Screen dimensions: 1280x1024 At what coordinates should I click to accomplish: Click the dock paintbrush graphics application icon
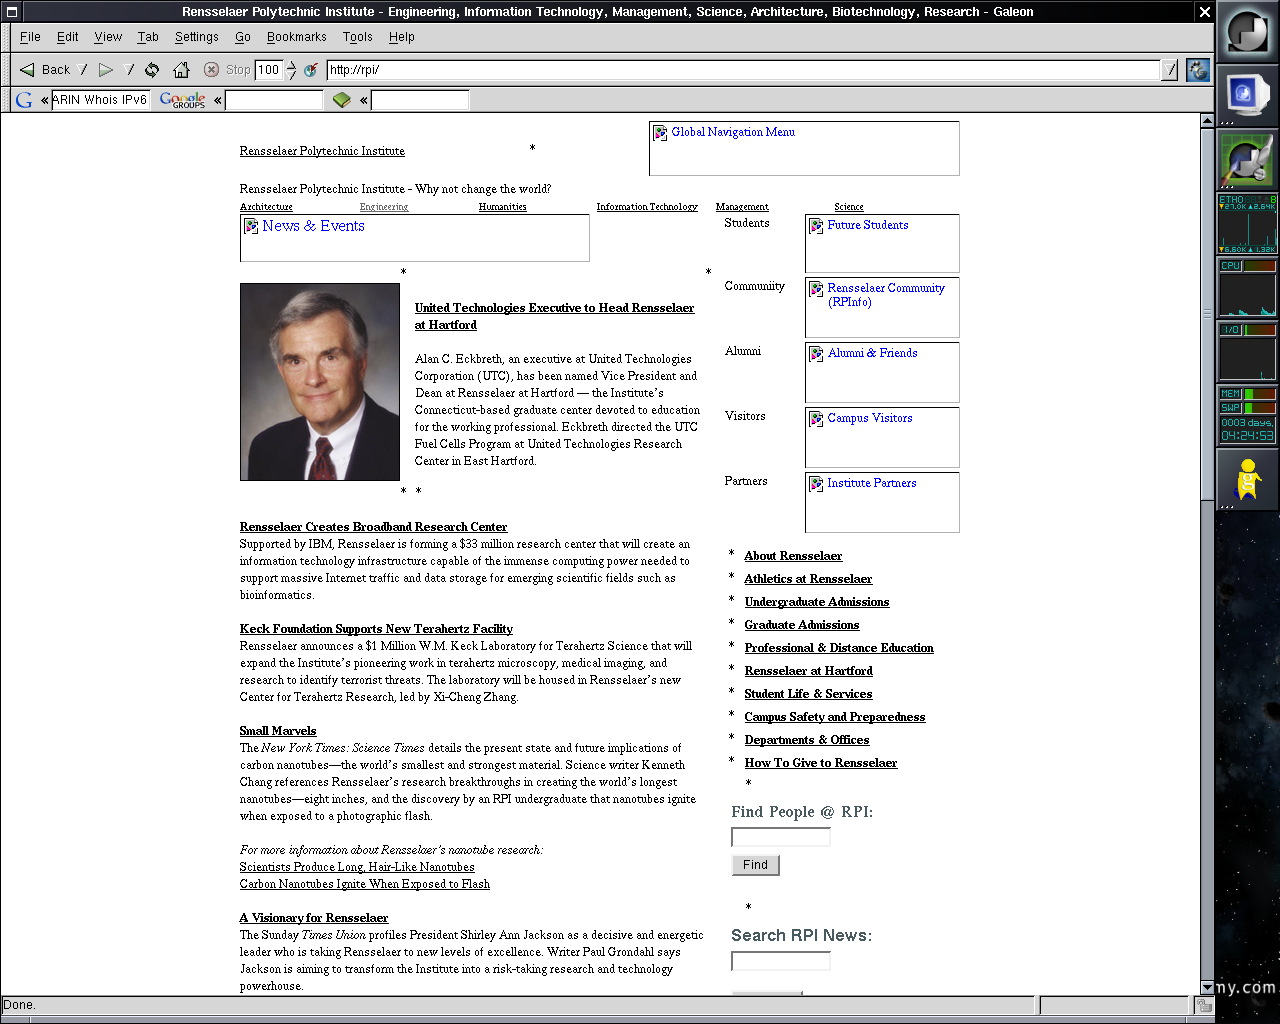1247,158
